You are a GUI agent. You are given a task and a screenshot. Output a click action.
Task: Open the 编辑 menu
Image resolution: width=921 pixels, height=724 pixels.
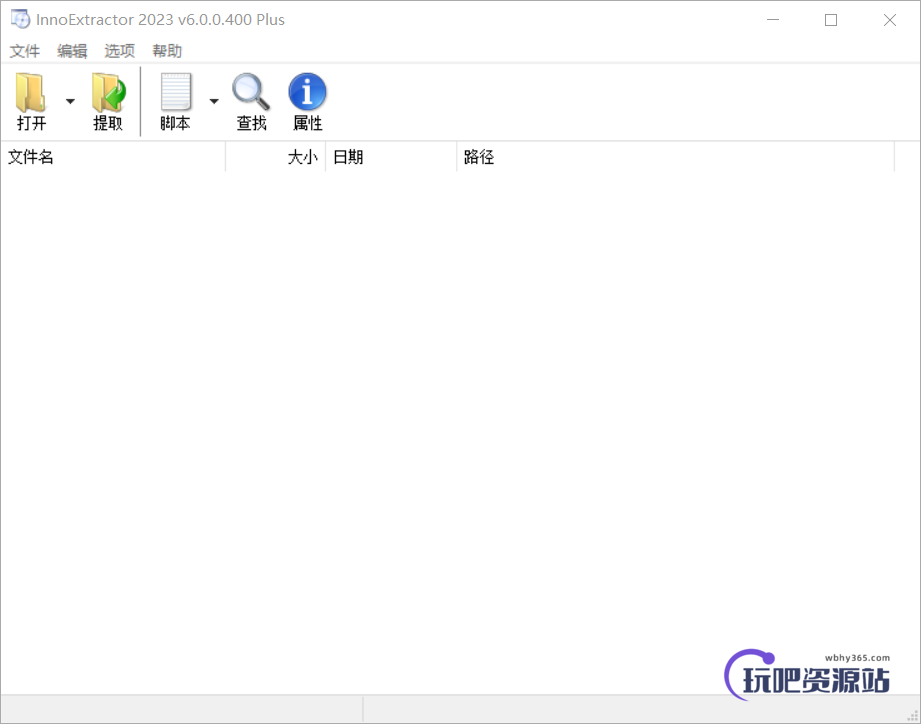pyautogui.click(x=72, y=51)
